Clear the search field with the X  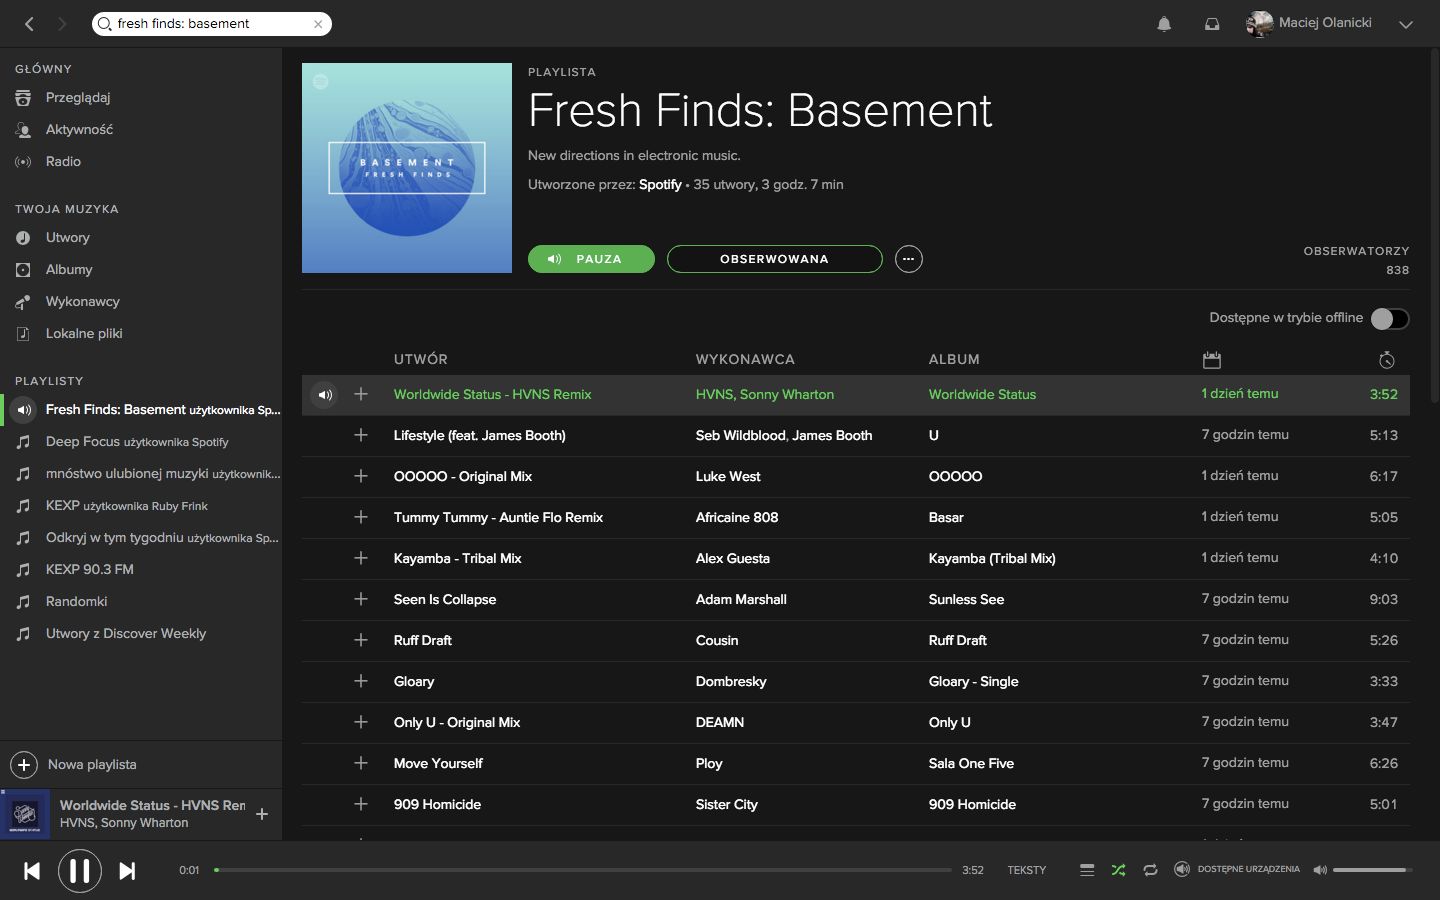tap(318, 24)
